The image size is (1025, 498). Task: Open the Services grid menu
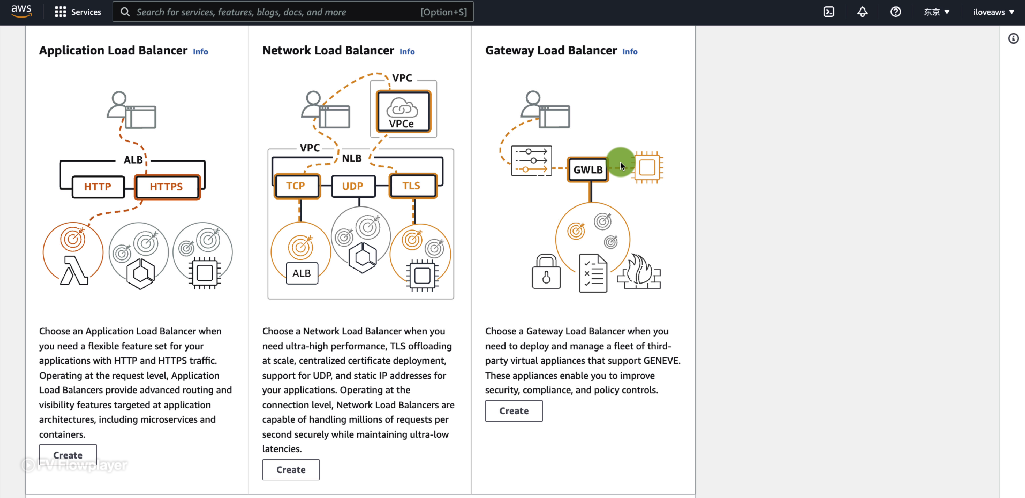(x=78, y=12)
